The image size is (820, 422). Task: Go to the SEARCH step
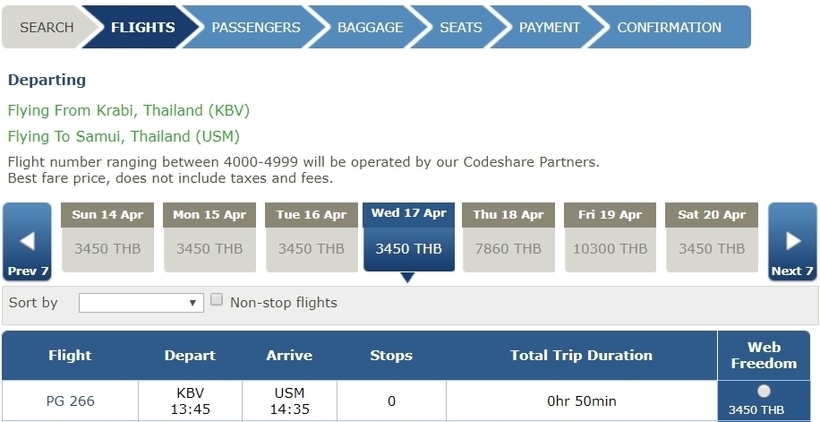pyautogui.click(x=47, y=27)
